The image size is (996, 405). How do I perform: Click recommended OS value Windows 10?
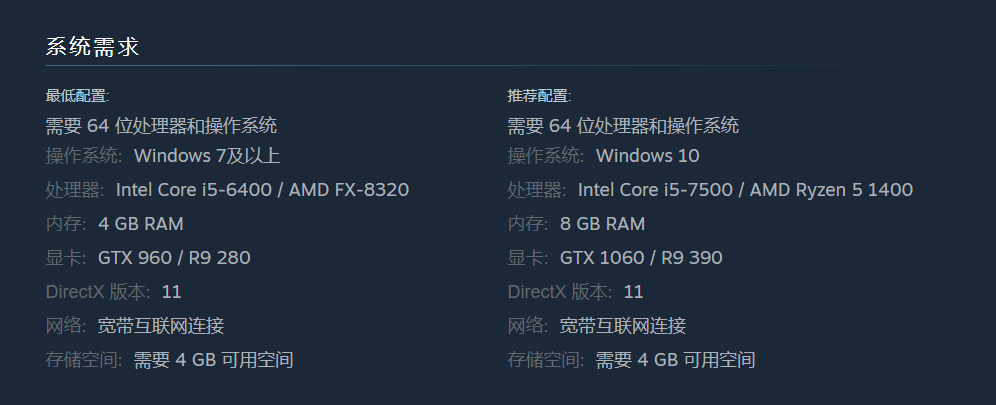coord(647,156)
